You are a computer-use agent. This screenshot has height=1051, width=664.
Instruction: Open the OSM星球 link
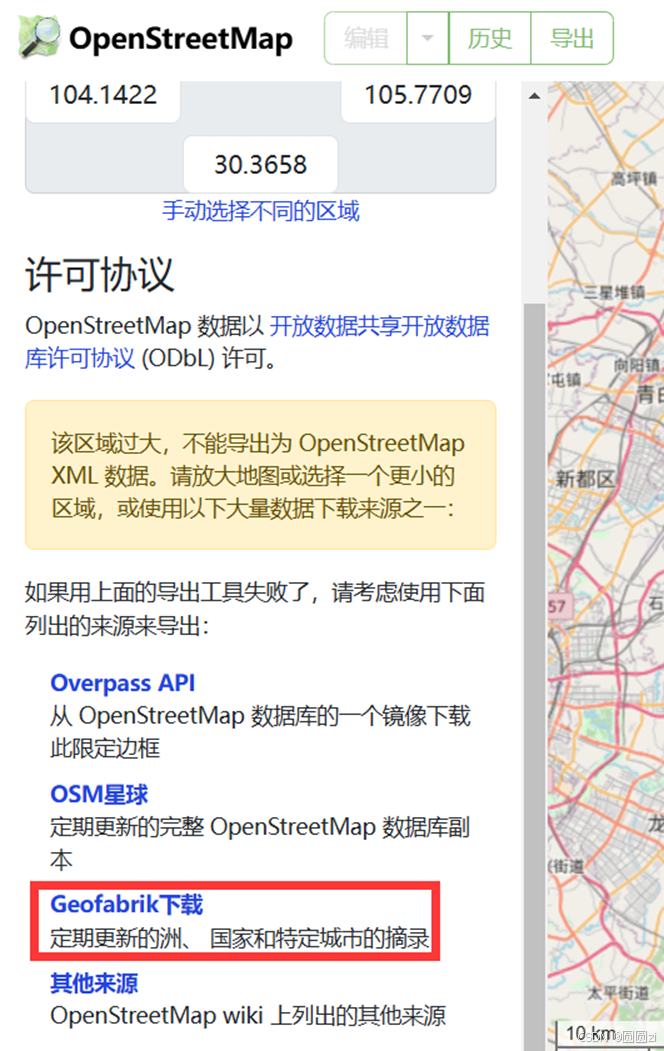click(99, 794)
